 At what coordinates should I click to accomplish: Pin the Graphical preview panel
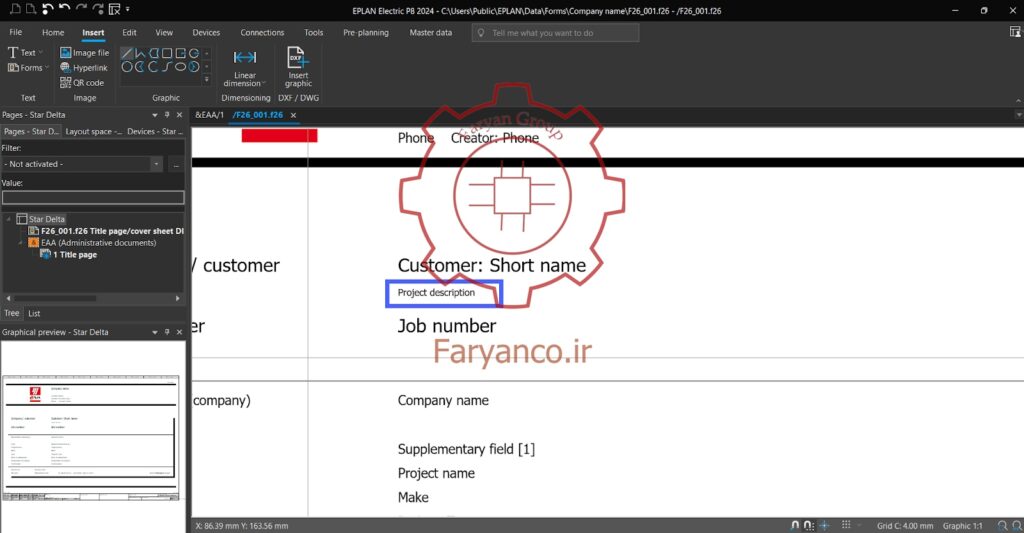tap(167, 332)
